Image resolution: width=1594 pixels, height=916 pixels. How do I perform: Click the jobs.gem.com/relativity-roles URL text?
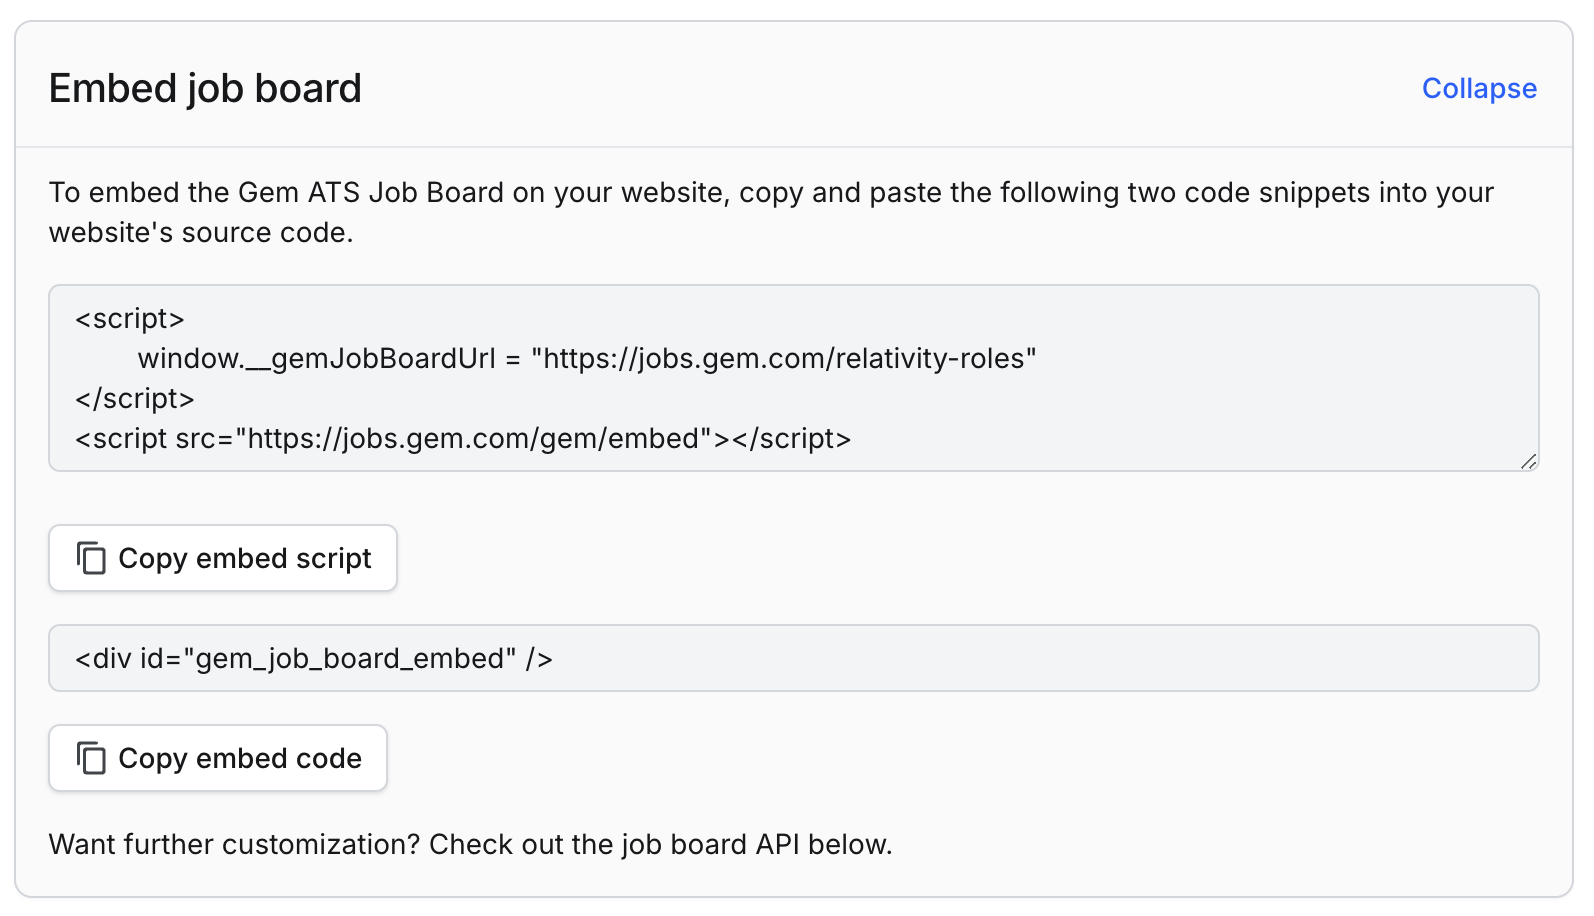tap(784, 358)
